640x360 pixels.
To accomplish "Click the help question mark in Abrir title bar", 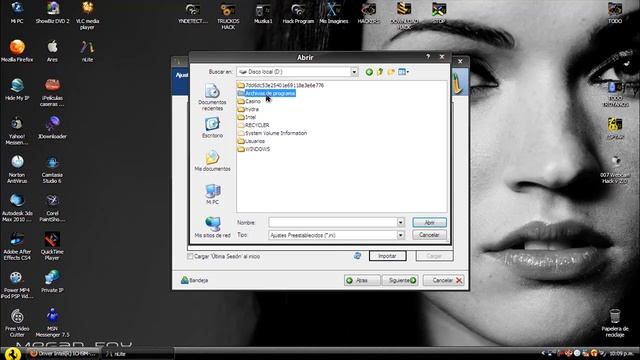I will coord(428,57).
